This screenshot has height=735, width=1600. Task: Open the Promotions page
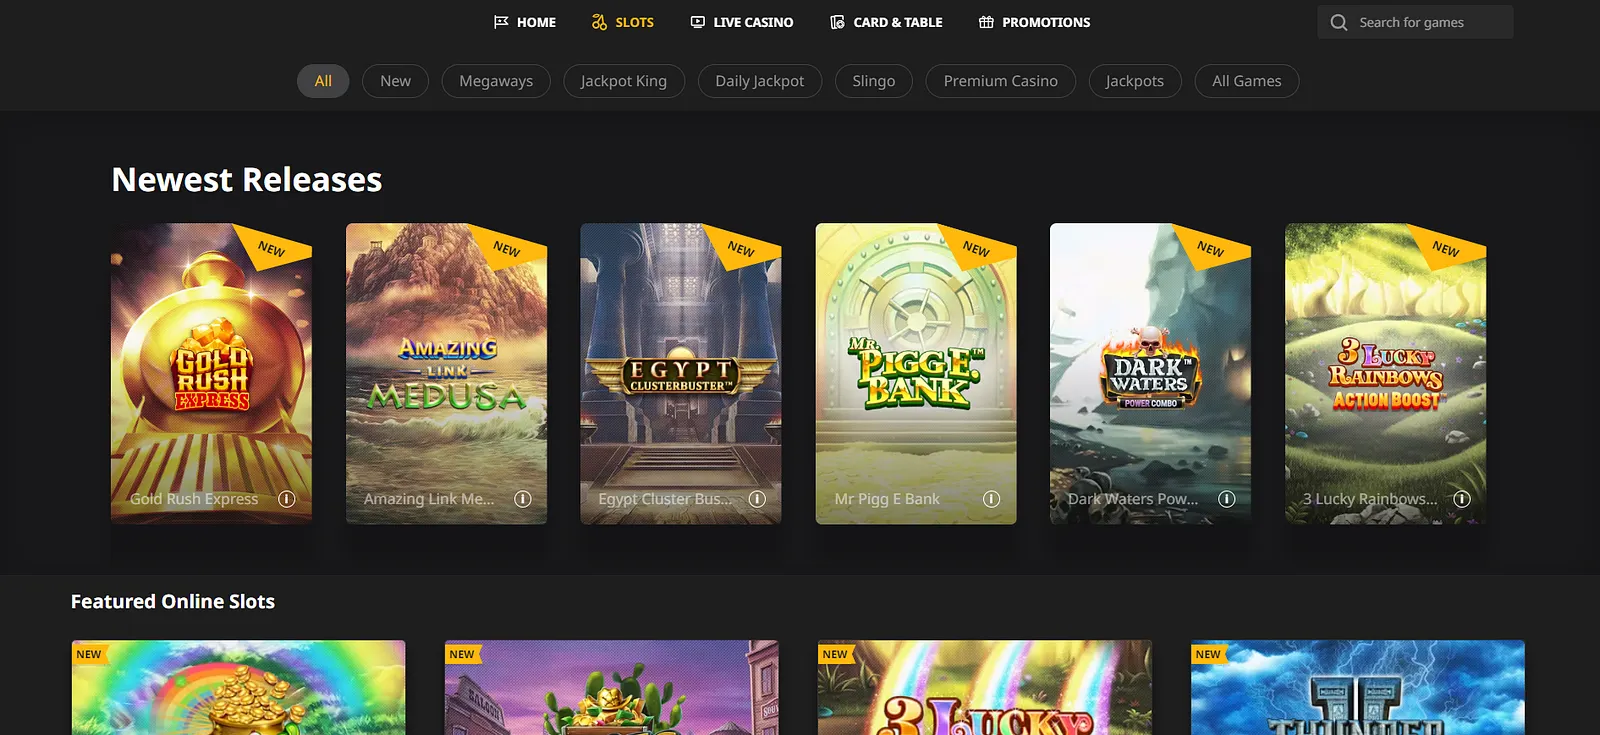point(1034,22)
